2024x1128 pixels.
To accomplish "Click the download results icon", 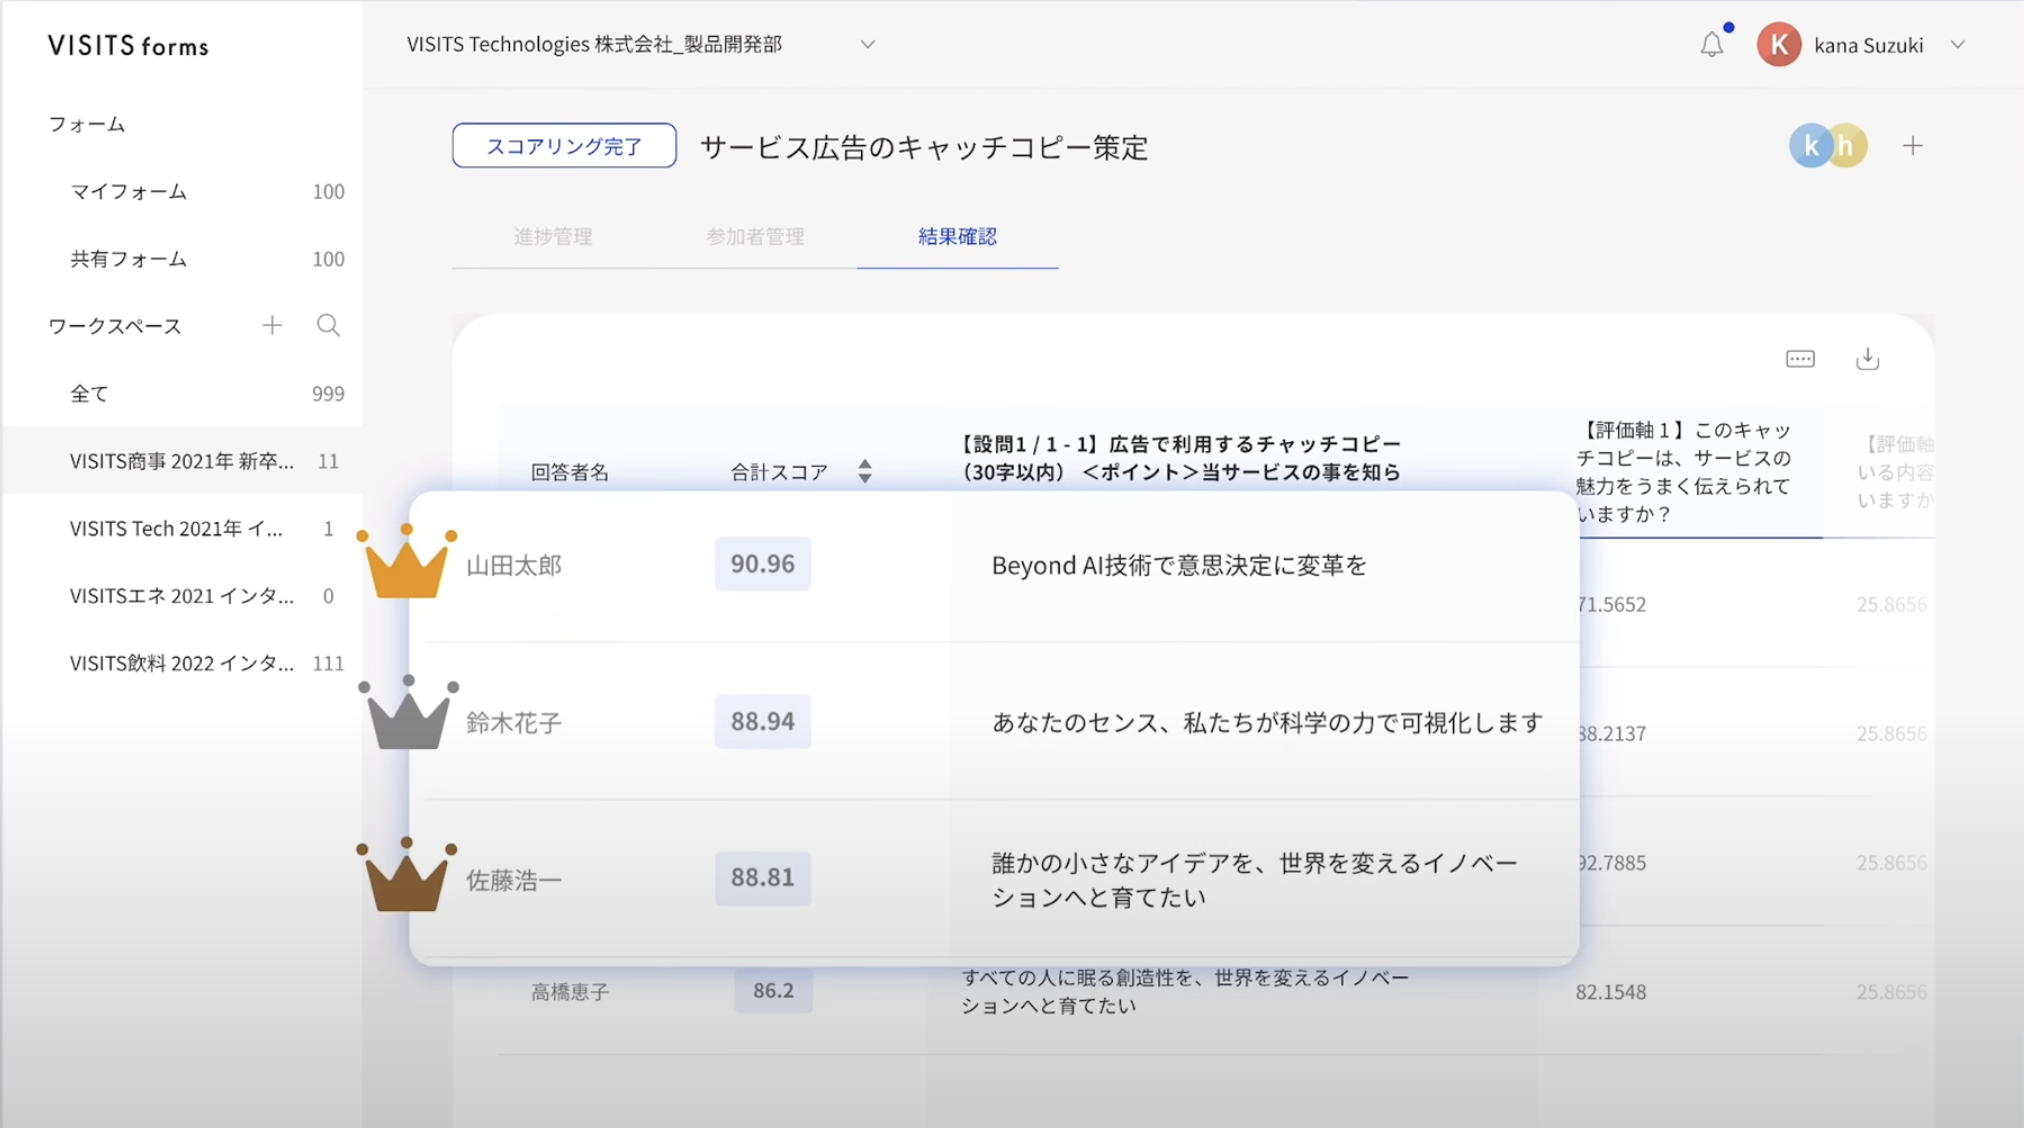I will tap(1867, 358).
